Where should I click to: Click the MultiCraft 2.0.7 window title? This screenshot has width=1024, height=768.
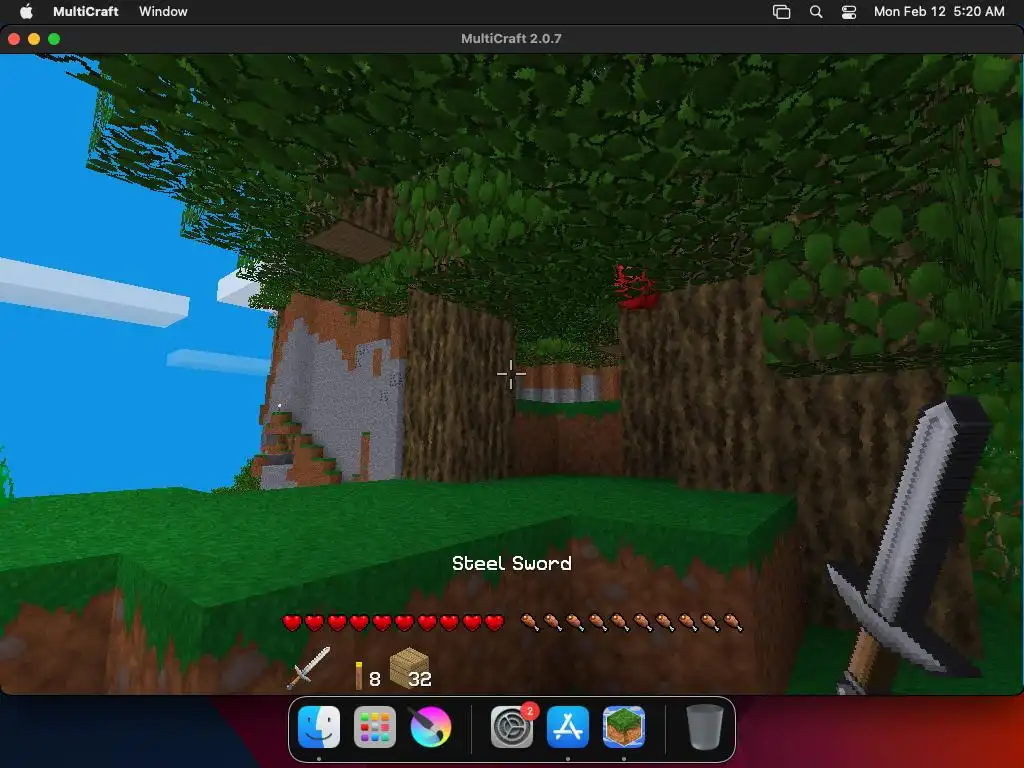tap(511, 39)
